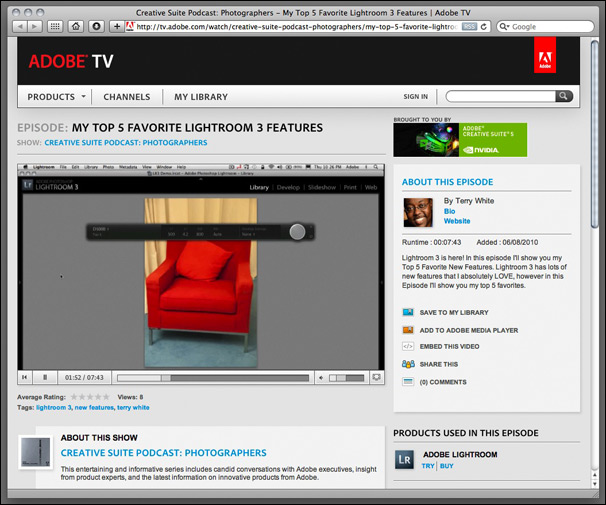Click the Adobe Lightroom Buy link
Screen dimensions: 606x505
click(x=447, y=466)
